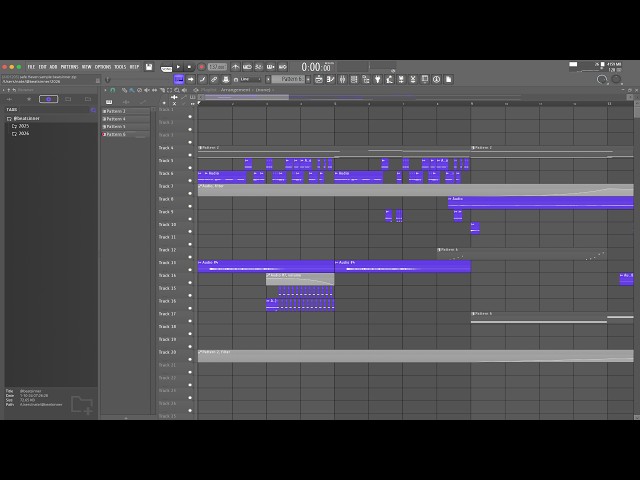
Task: Stop playback with the stop button
Action: (189, 67)
